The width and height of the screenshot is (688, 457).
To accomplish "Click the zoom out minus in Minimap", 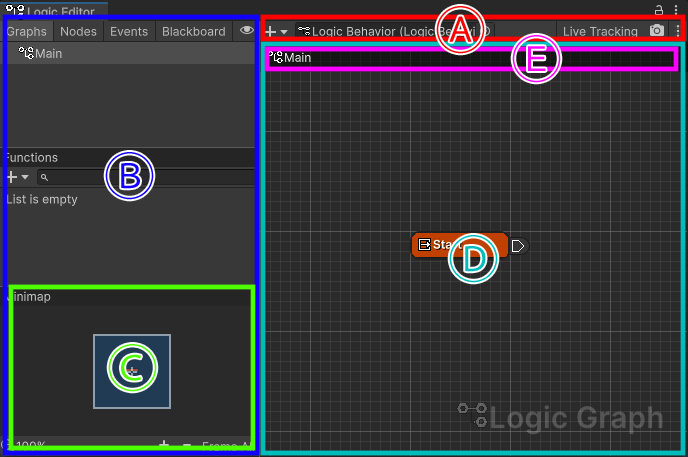I will click(186, 444).
